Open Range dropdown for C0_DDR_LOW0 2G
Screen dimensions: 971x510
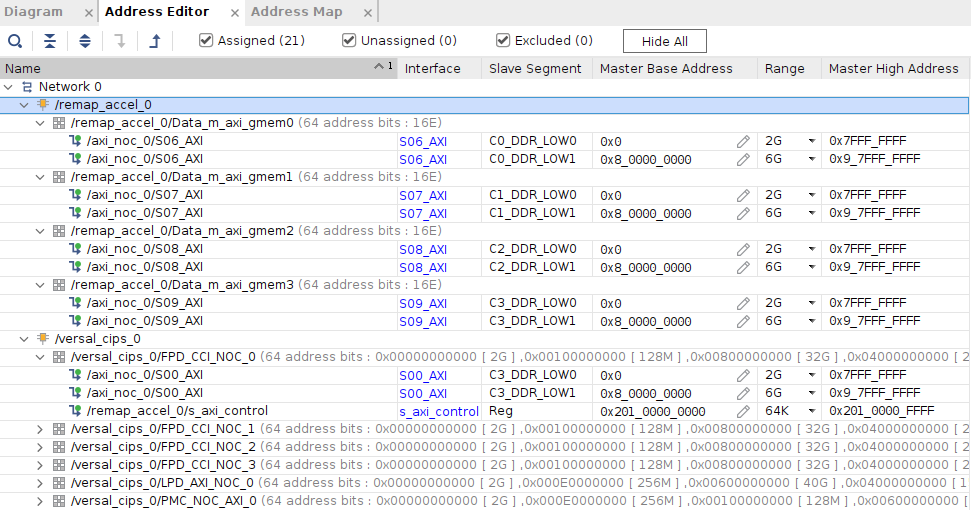pyautogui.click(x=811, y=142)
